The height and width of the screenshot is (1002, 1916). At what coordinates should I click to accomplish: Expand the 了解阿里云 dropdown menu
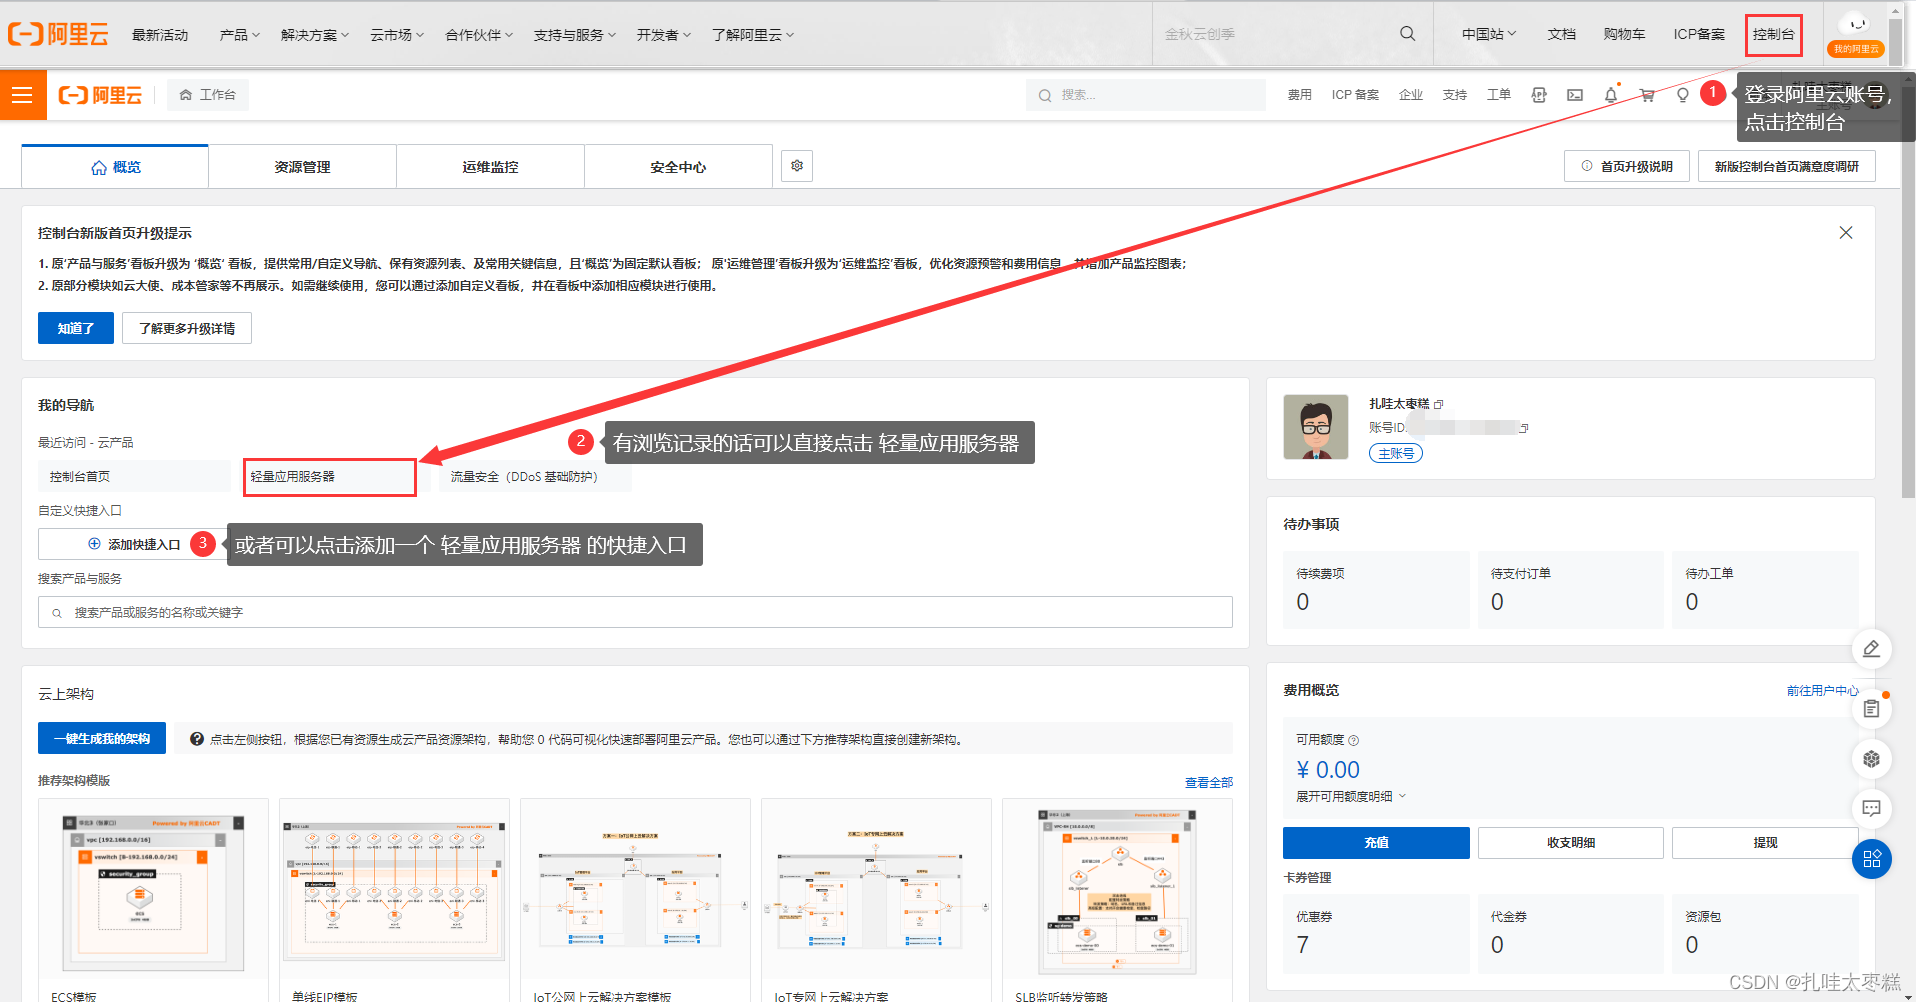click(x=753, y=35)
